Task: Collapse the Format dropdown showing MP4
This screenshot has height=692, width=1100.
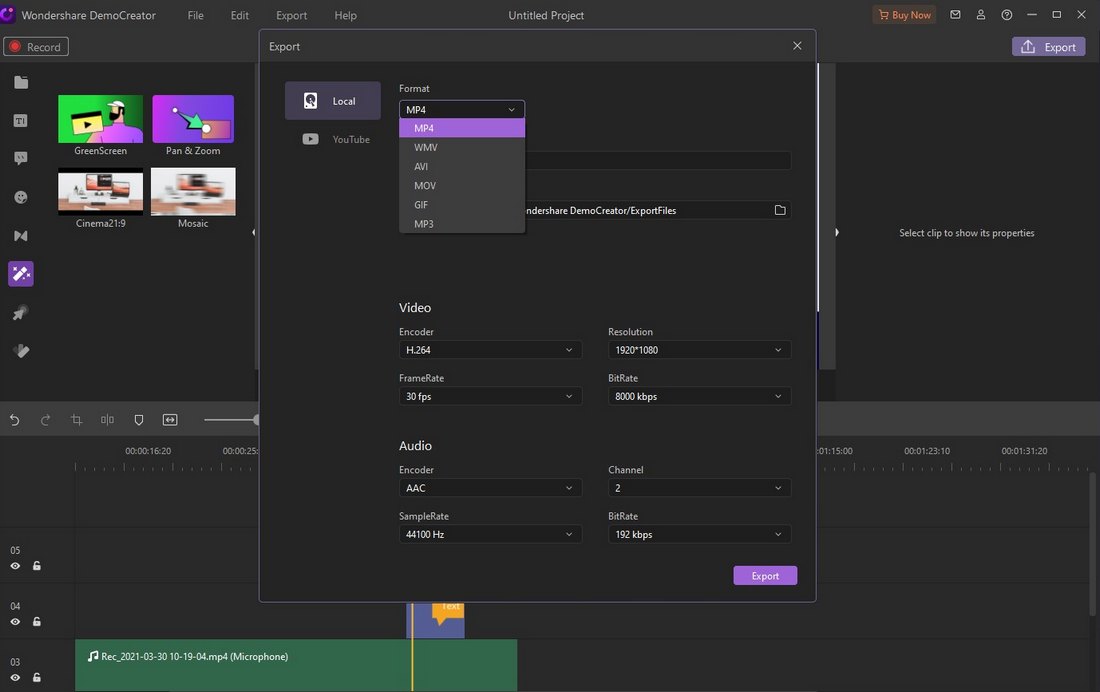Action: 462,109
